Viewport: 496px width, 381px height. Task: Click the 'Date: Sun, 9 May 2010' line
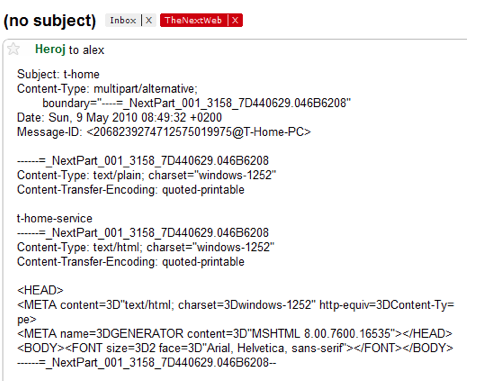119,118
